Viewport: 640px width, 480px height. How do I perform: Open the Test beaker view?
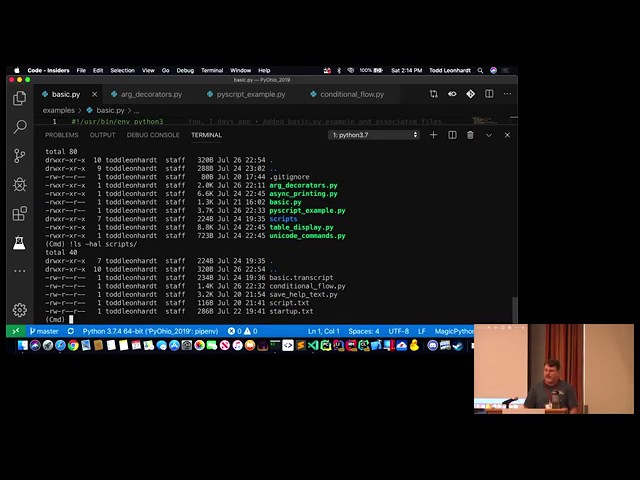[x=20, y=242]
